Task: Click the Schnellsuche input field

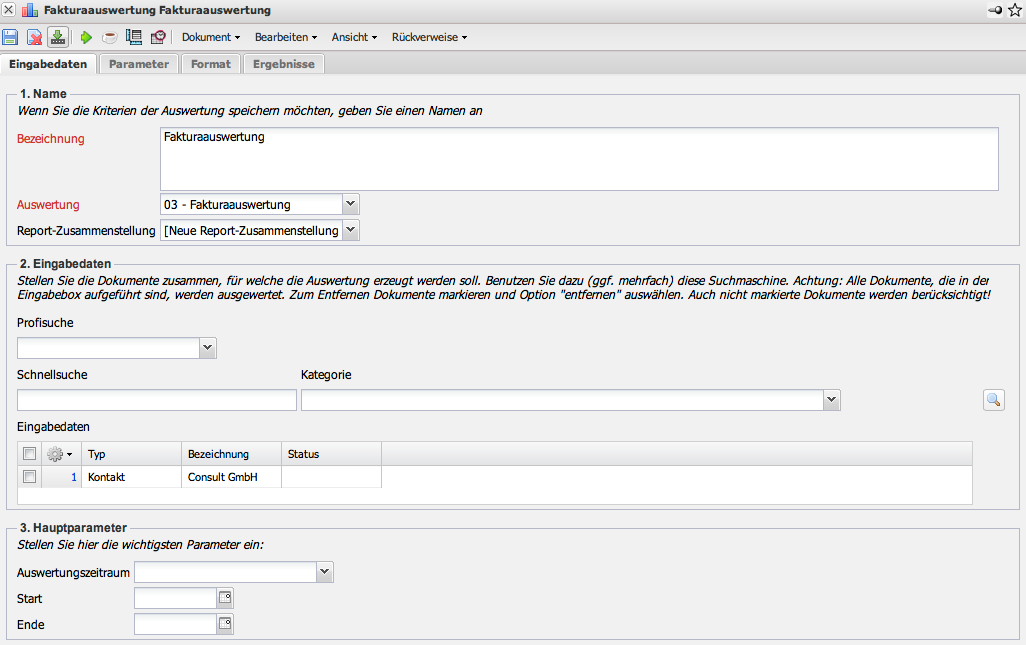Action: [x=156, y=400]
